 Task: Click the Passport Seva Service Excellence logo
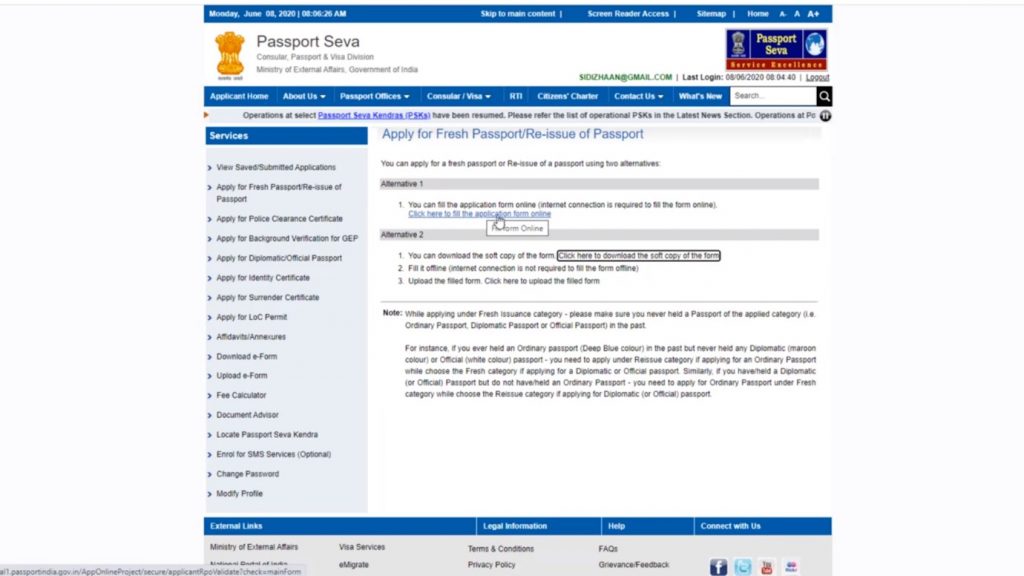(776, 50)
